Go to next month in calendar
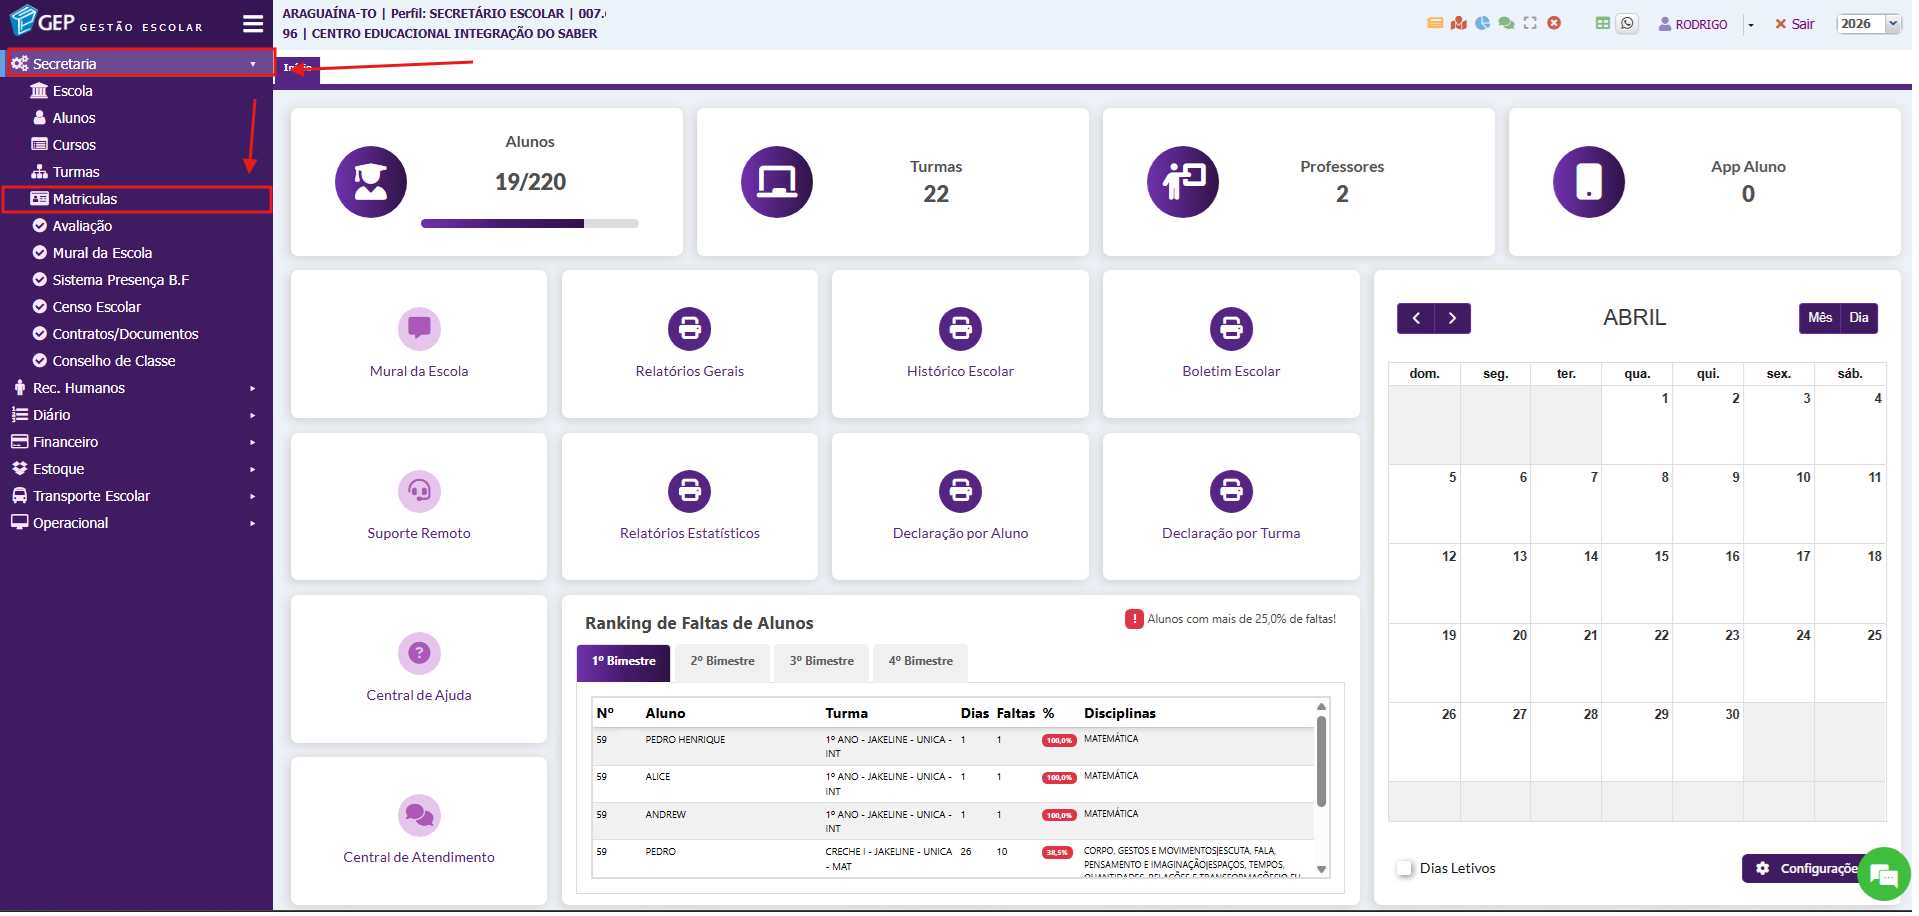1919x916 pixels. 1452,318
